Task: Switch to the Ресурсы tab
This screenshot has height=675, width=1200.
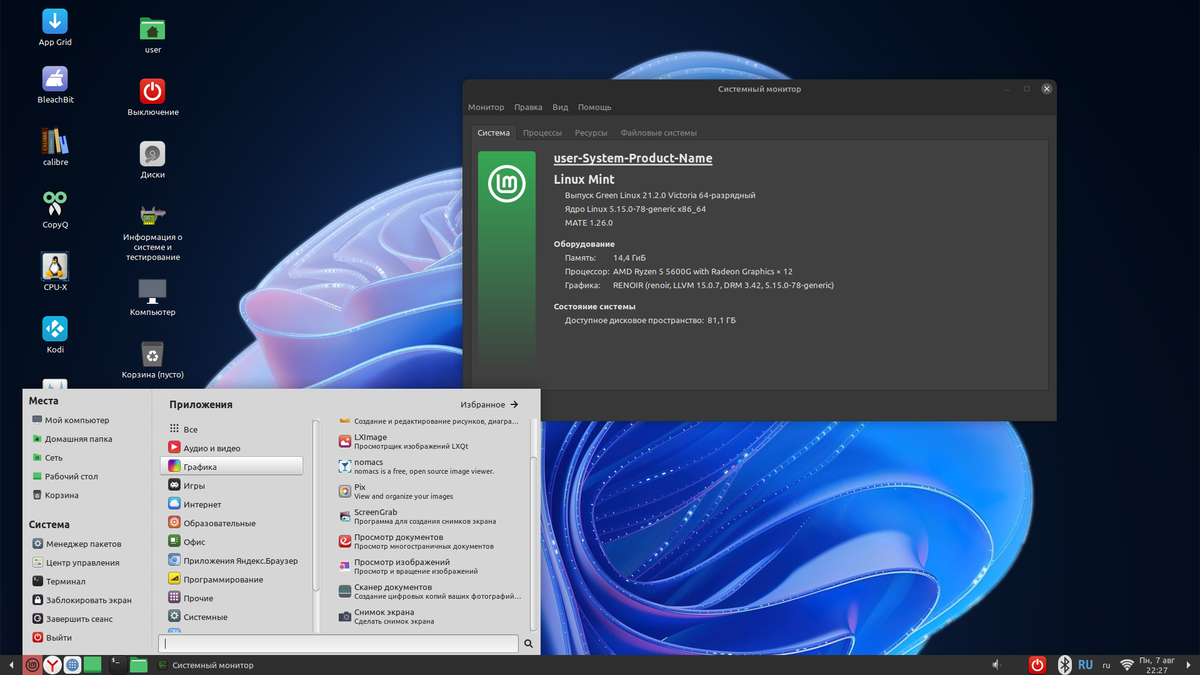Action: click(x=591, y=132)
